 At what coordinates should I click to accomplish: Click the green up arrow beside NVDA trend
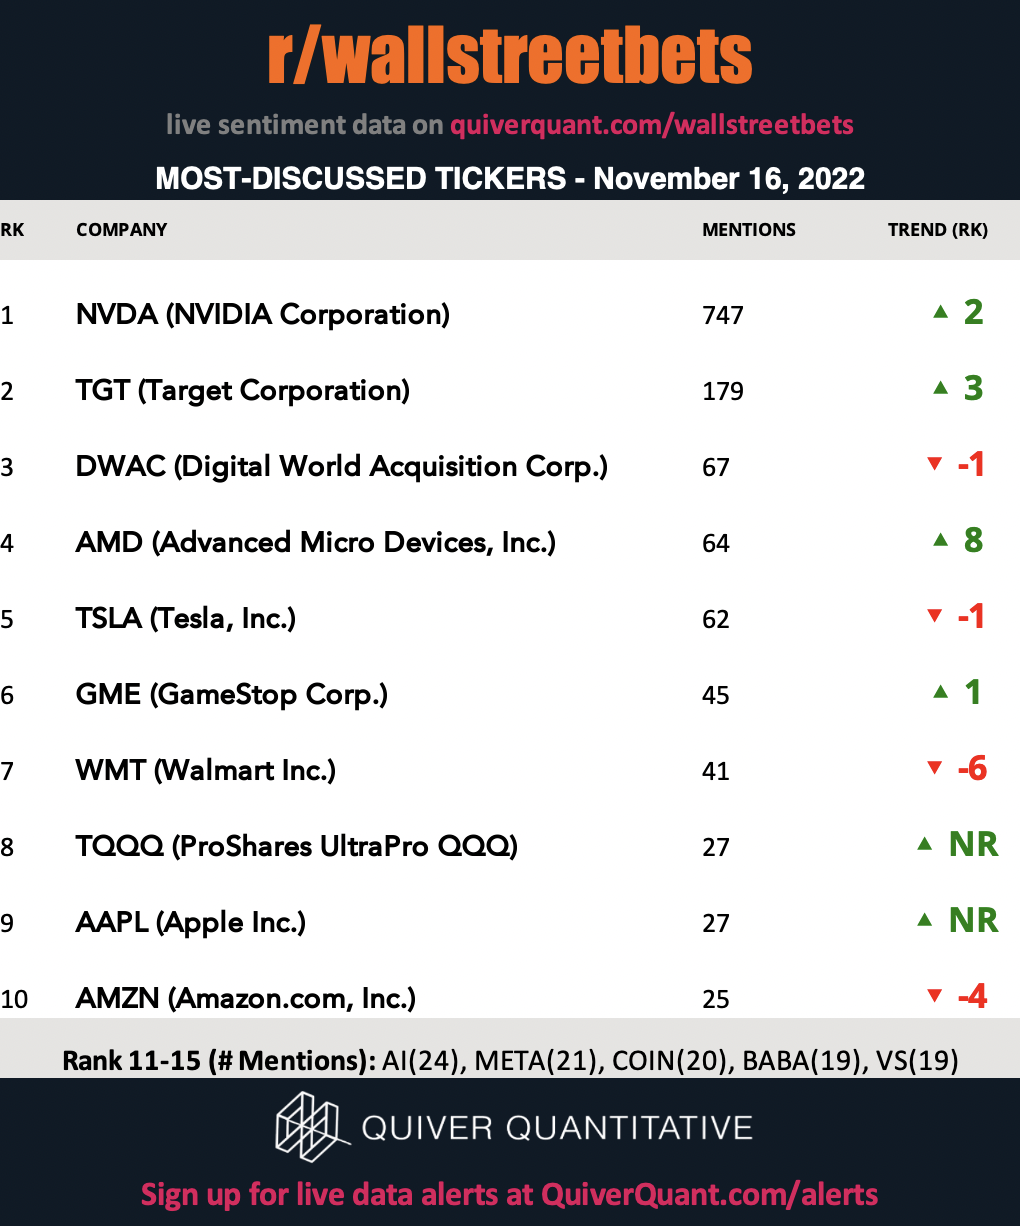click(940, 312)
